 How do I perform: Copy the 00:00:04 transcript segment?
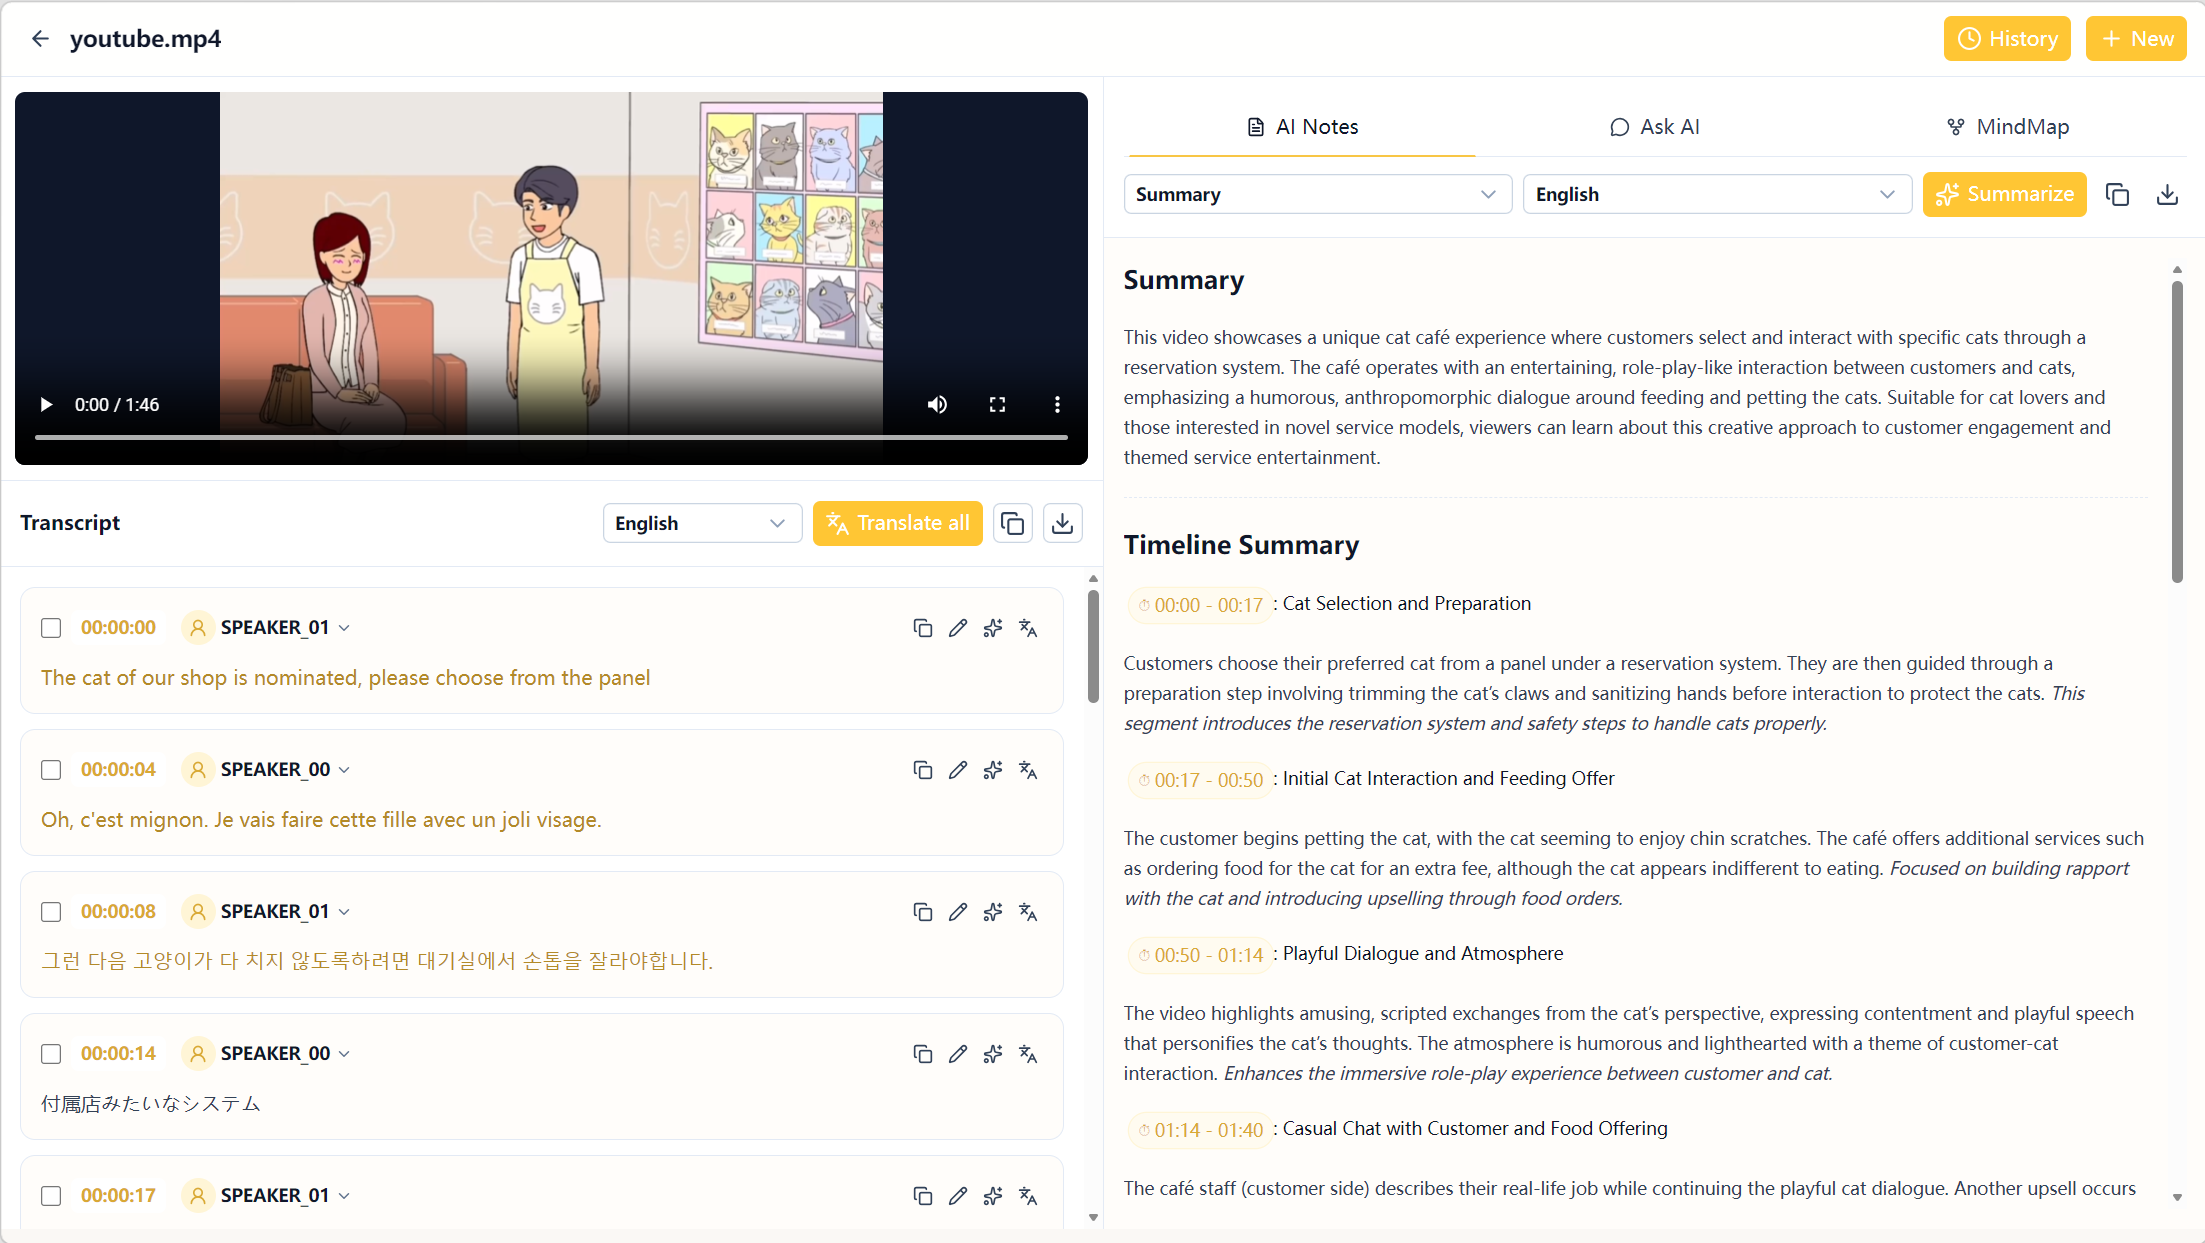(x=923, y=770)
